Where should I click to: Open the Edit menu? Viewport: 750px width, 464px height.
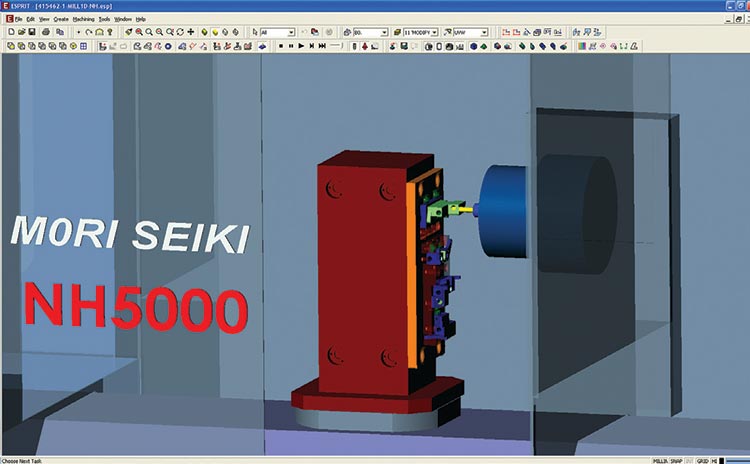[x=31, y=19]
